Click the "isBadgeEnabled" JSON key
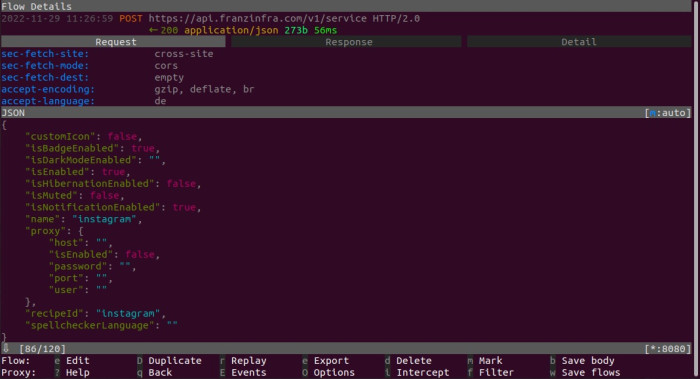The height and width of the screenshot is (379, 700). tap(72, 148)
